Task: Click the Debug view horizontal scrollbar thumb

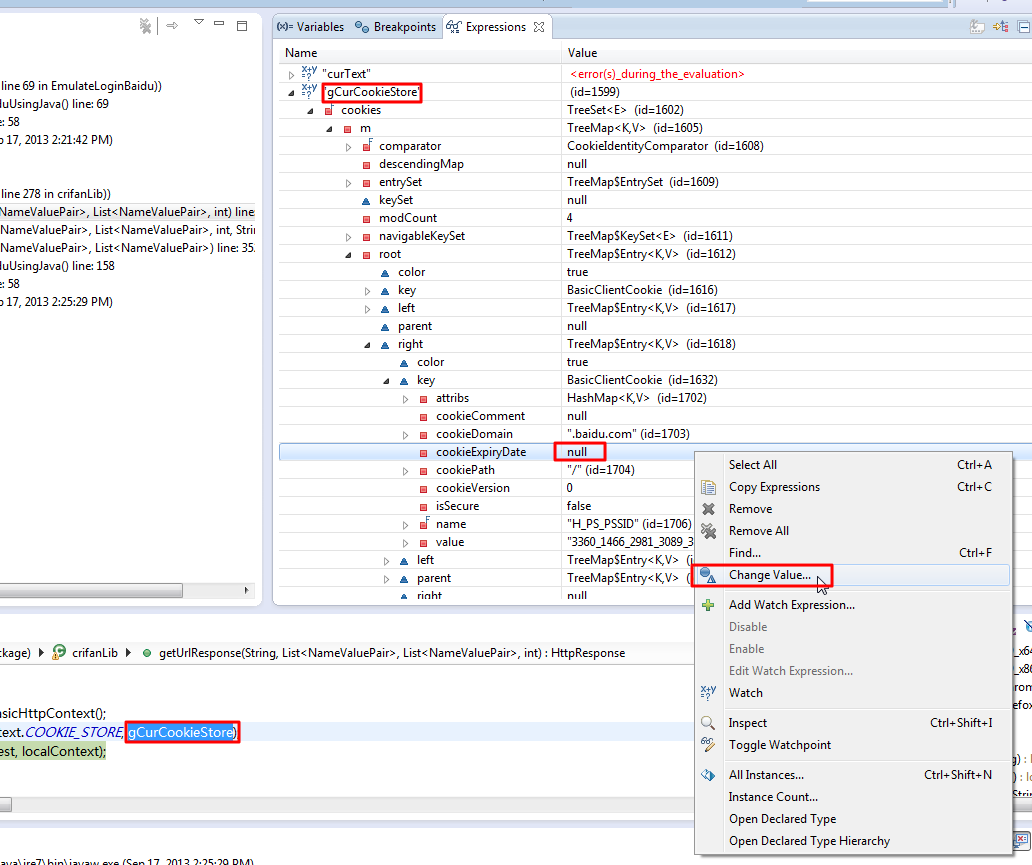Action: [x=91, y=590]
